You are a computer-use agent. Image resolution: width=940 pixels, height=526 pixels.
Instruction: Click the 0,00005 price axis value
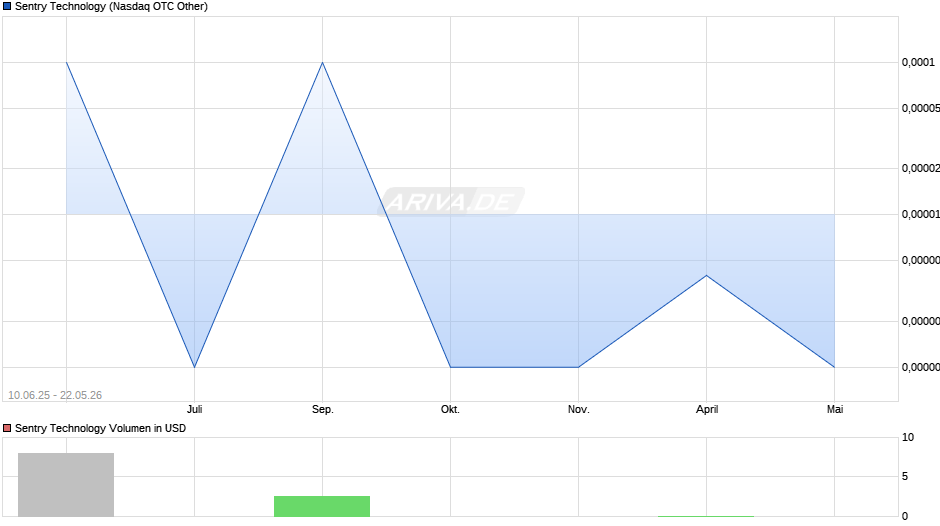click(921, 108)
